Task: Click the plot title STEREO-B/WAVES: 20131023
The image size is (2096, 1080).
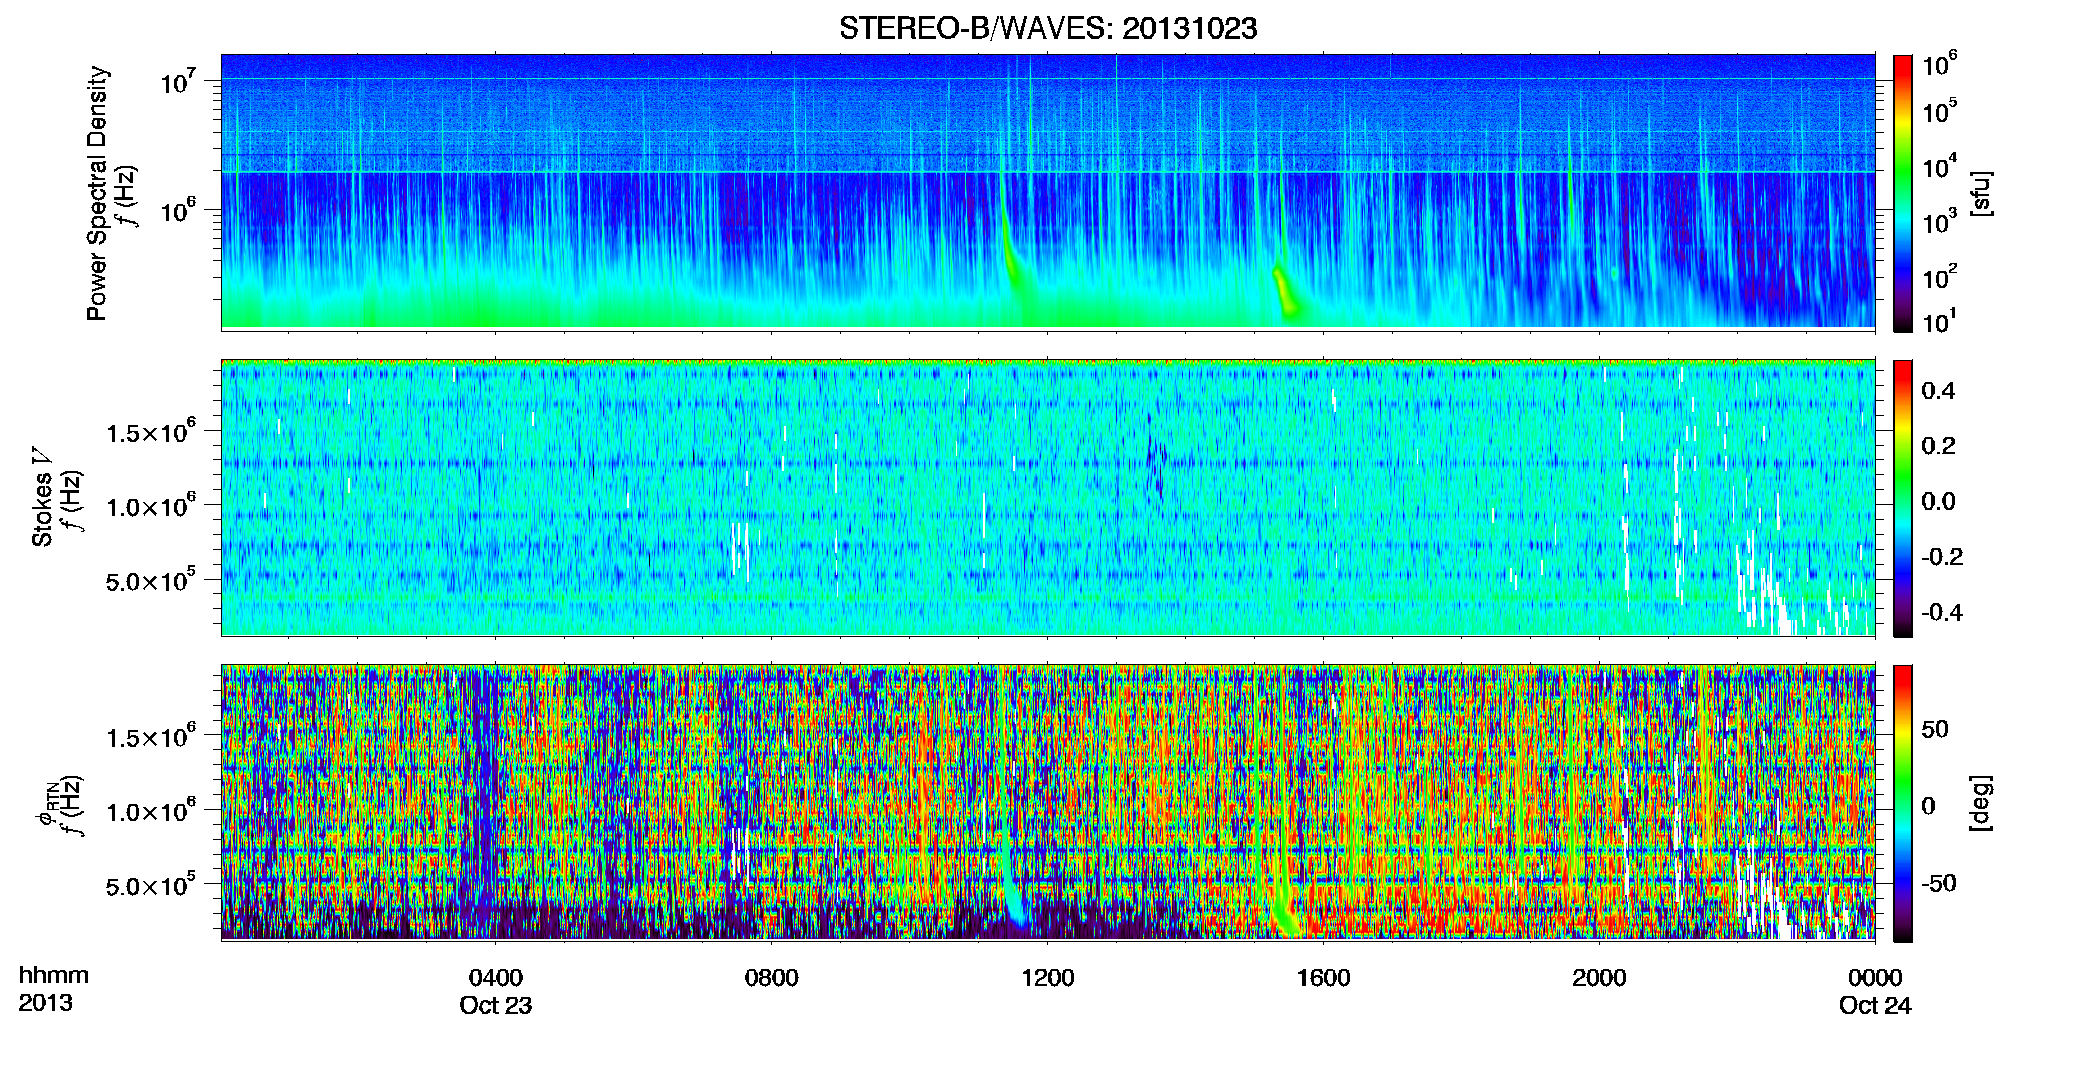Action: [1047, 29]
